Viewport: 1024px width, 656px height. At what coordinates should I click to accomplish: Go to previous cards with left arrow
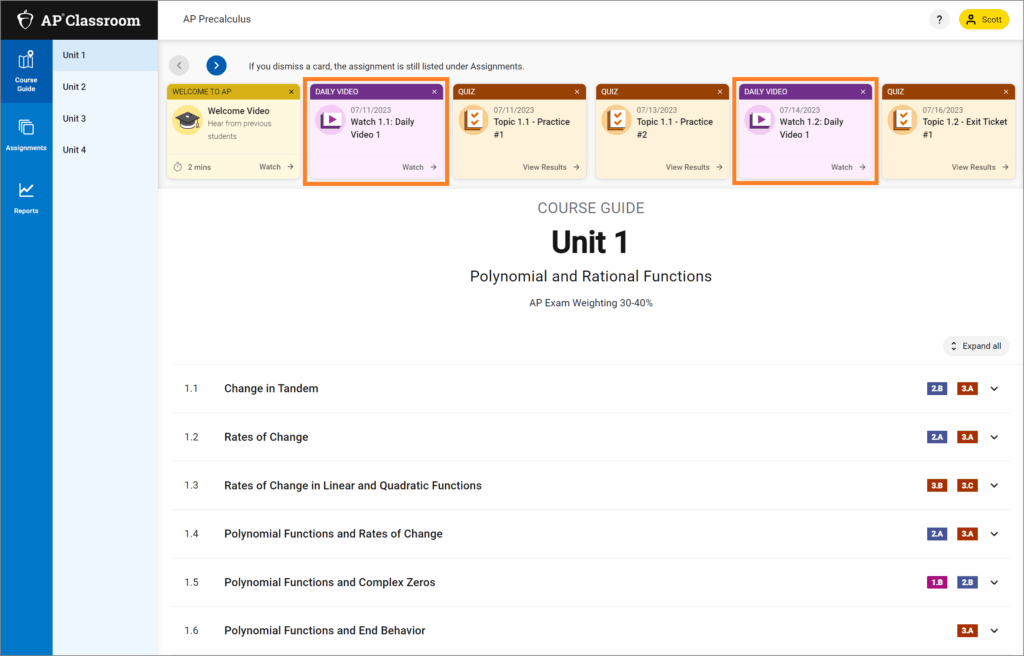point(179,65)
